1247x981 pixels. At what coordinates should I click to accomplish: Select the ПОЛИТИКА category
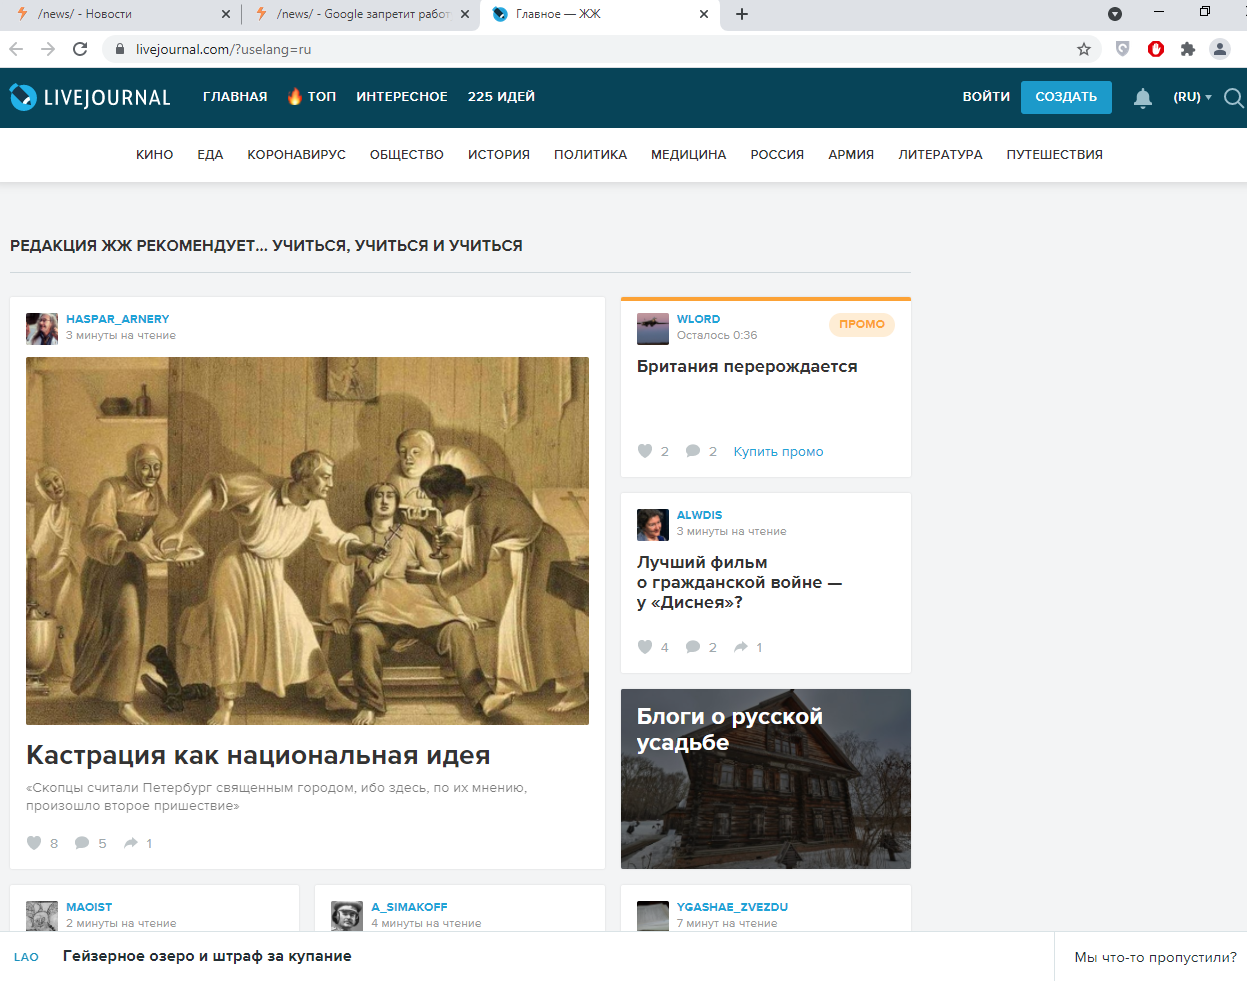click(x=591, y=155)
